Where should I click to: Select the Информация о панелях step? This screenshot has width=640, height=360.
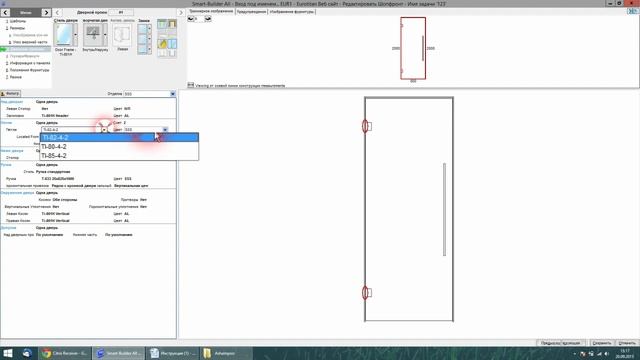click(29, 63)
